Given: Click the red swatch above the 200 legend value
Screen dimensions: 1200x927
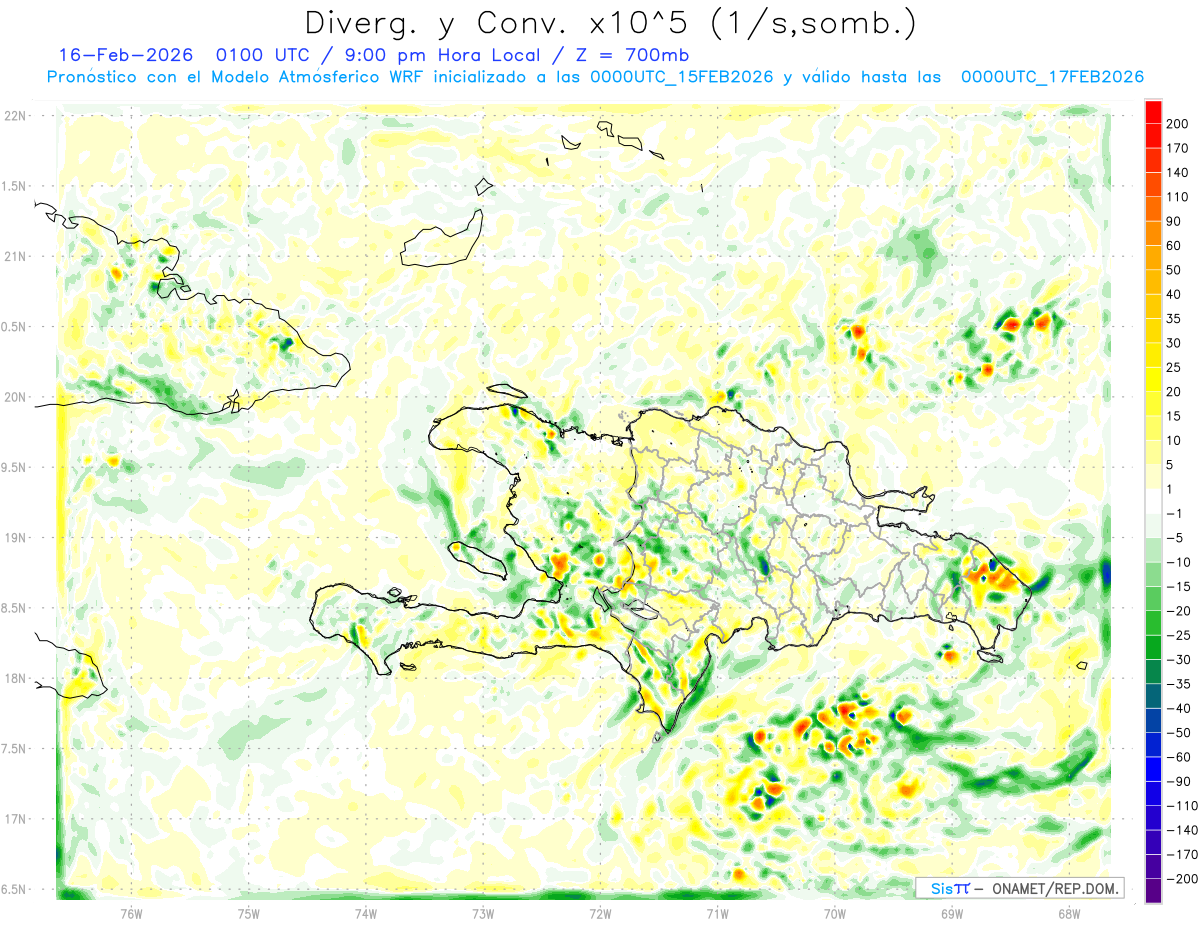Looking at the screenshot, I should click(x=1153, y=110).
